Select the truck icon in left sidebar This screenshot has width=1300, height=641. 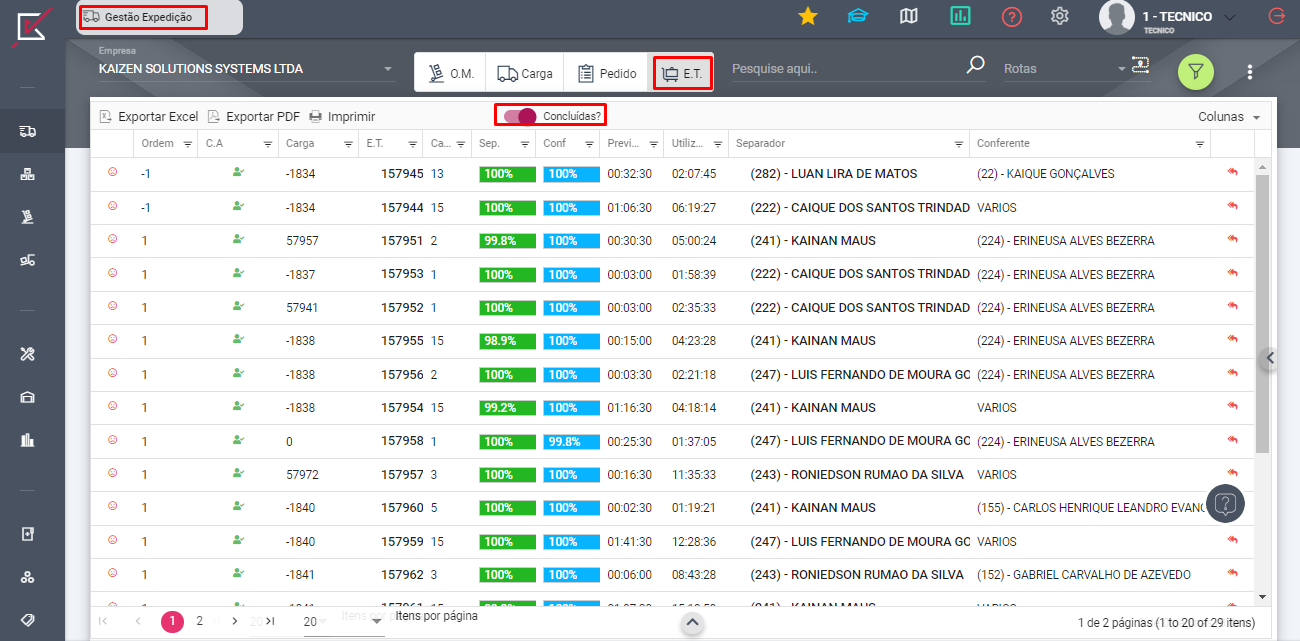point(28,131)
